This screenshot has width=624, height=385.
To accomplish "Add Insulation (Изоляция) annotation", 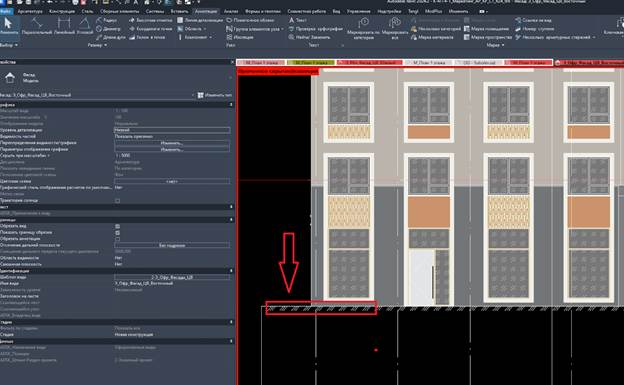I will [x=240, y=37].
